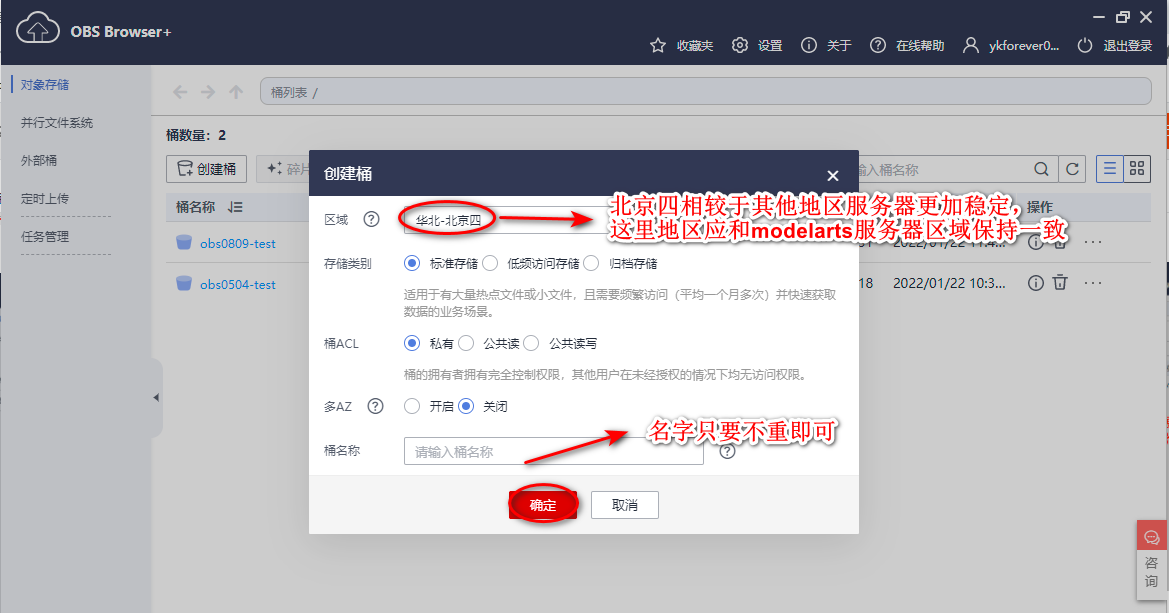Open more actions for obs0504-test
This screenshot has width=1169, height=613.
tap(1092, 283)
